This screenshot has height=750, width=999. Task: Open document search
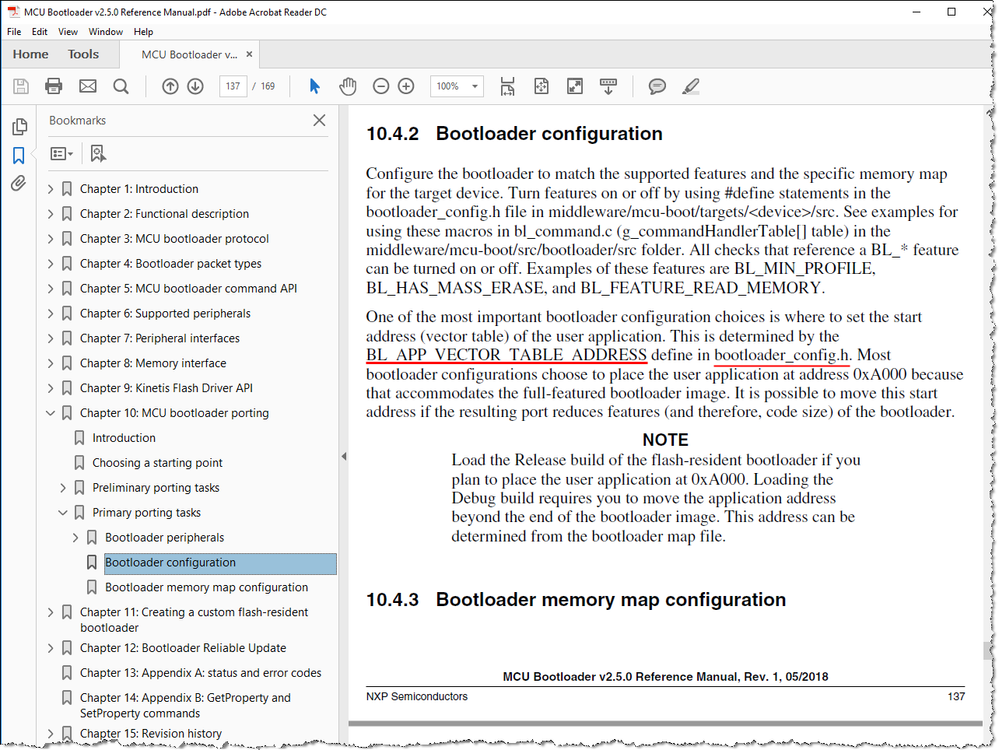[121, 86]
